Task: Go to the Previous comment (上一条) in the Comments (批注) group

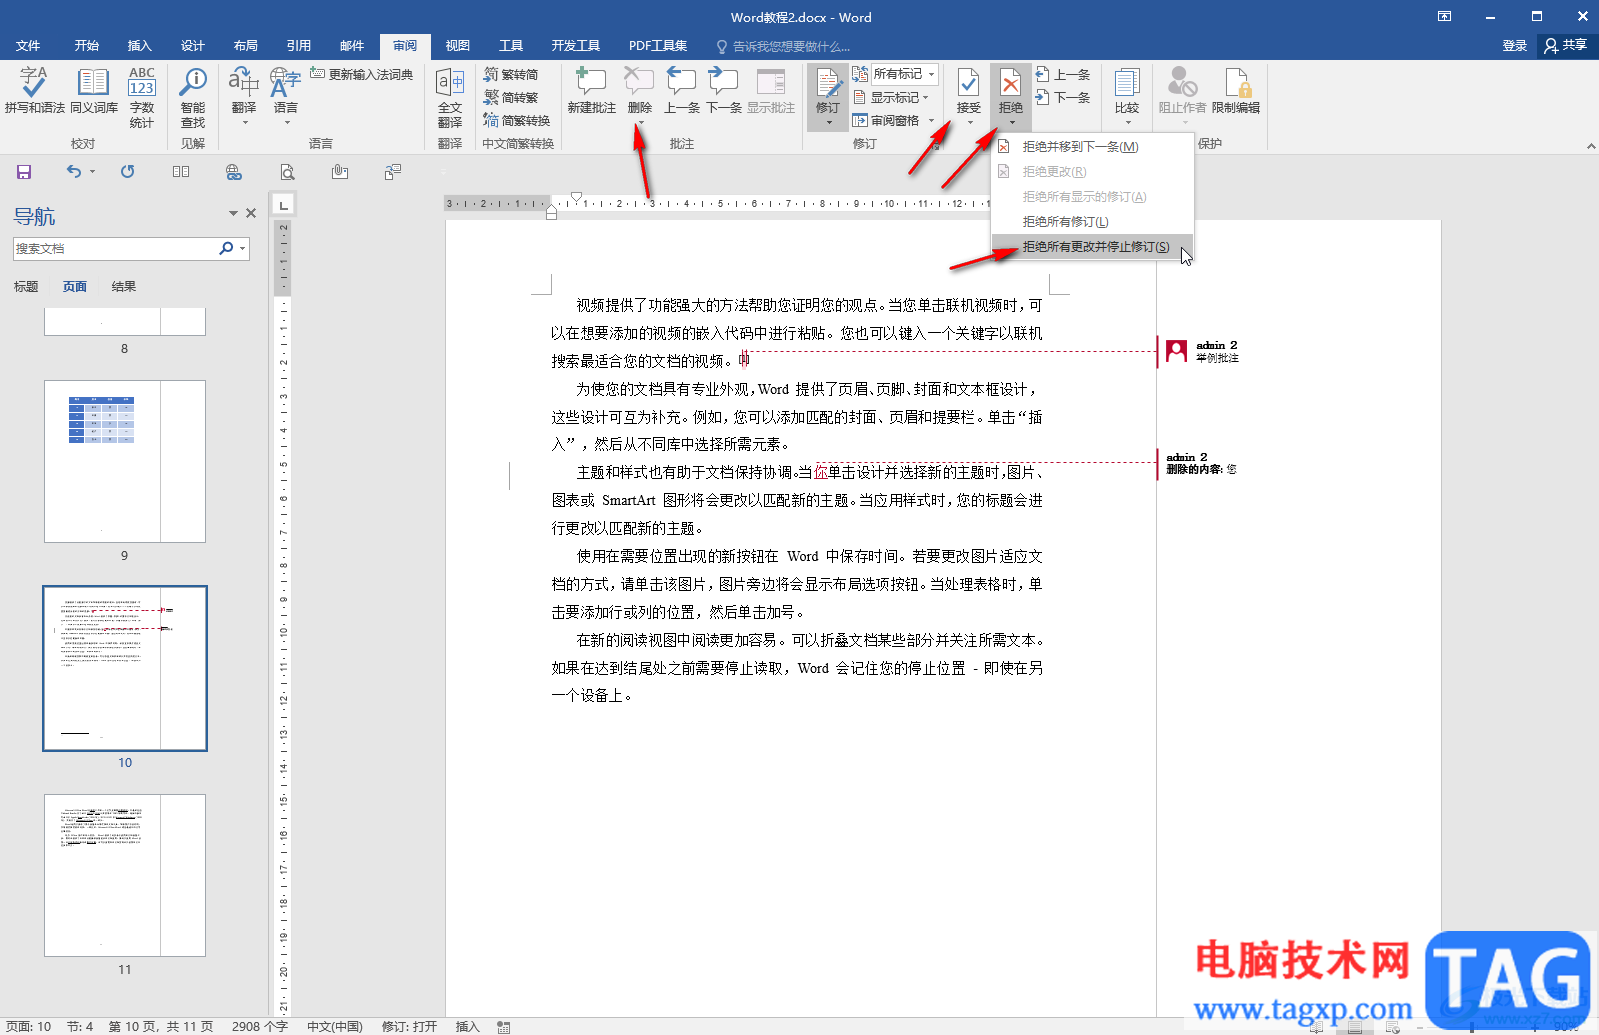Action: [682, 91]
